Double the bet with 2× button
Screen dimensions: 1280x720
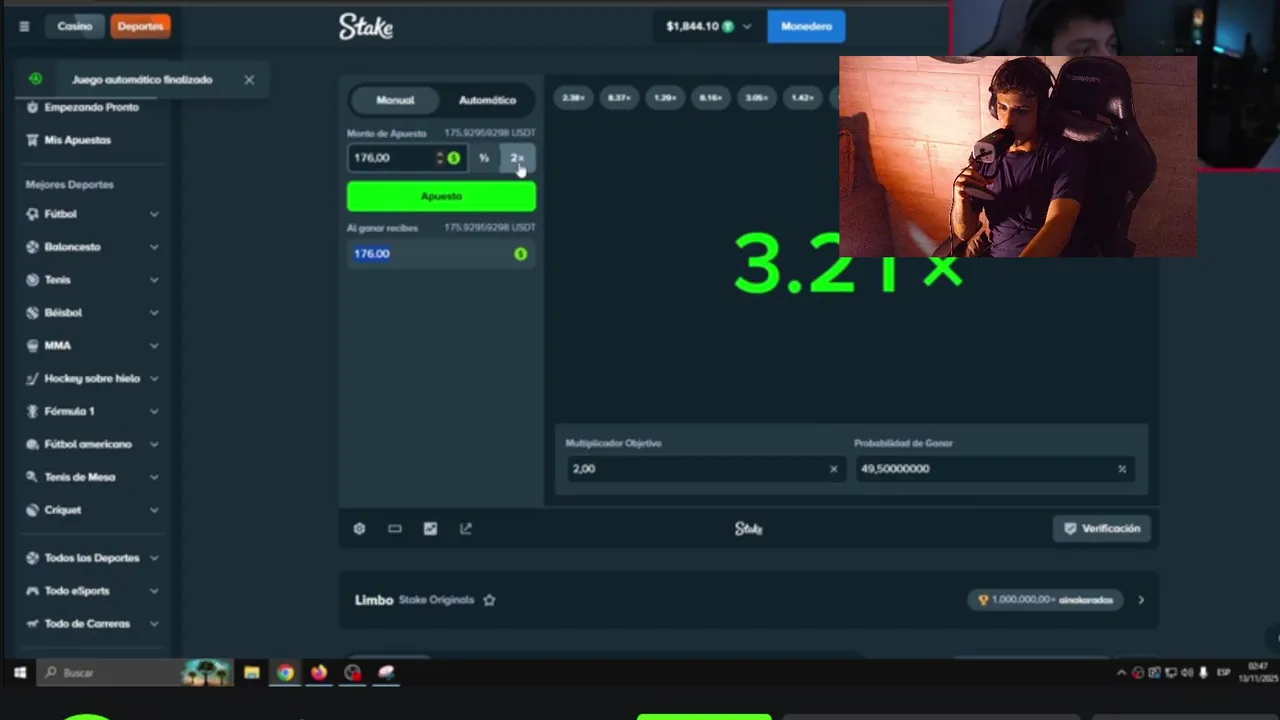tap(517, 158)
